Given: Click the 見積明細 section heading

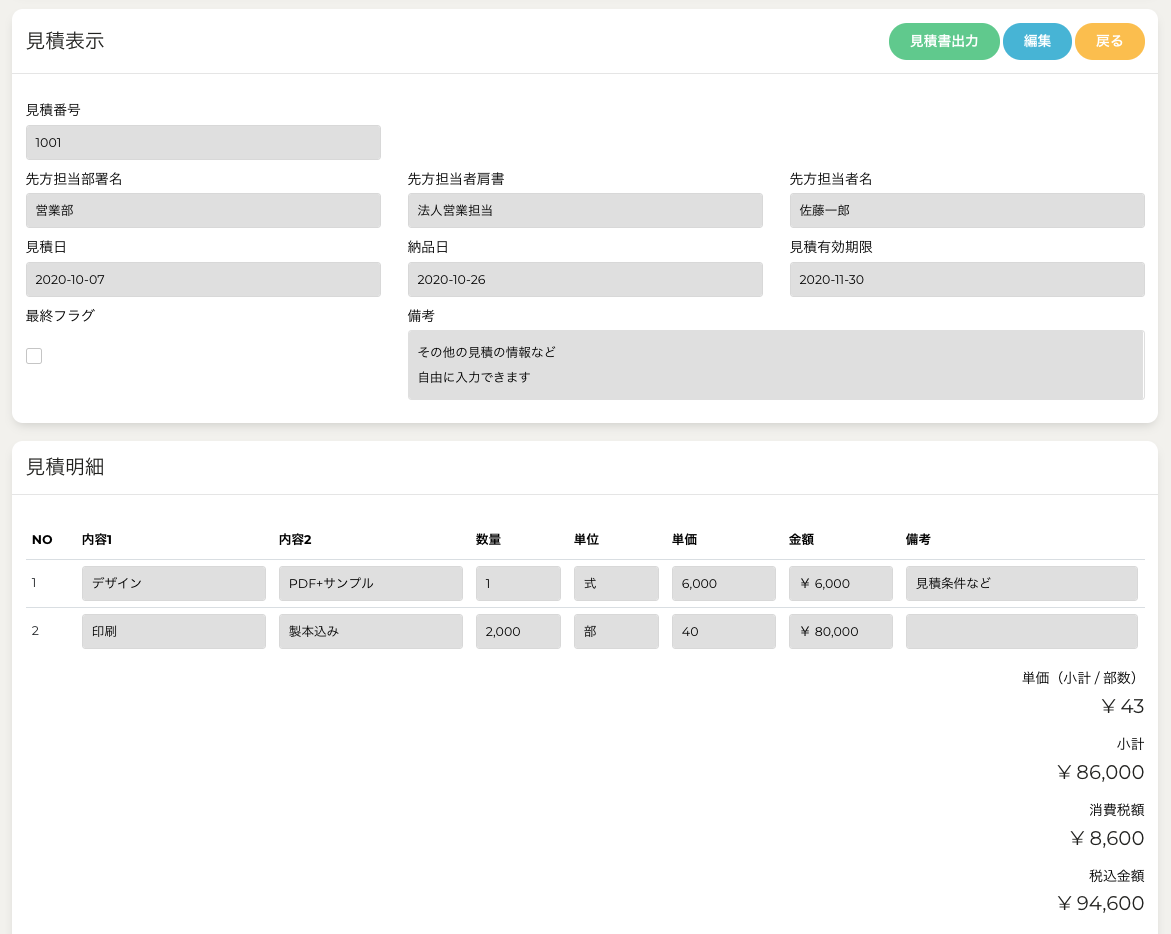Looking at the screenshot, I should 65,467.
